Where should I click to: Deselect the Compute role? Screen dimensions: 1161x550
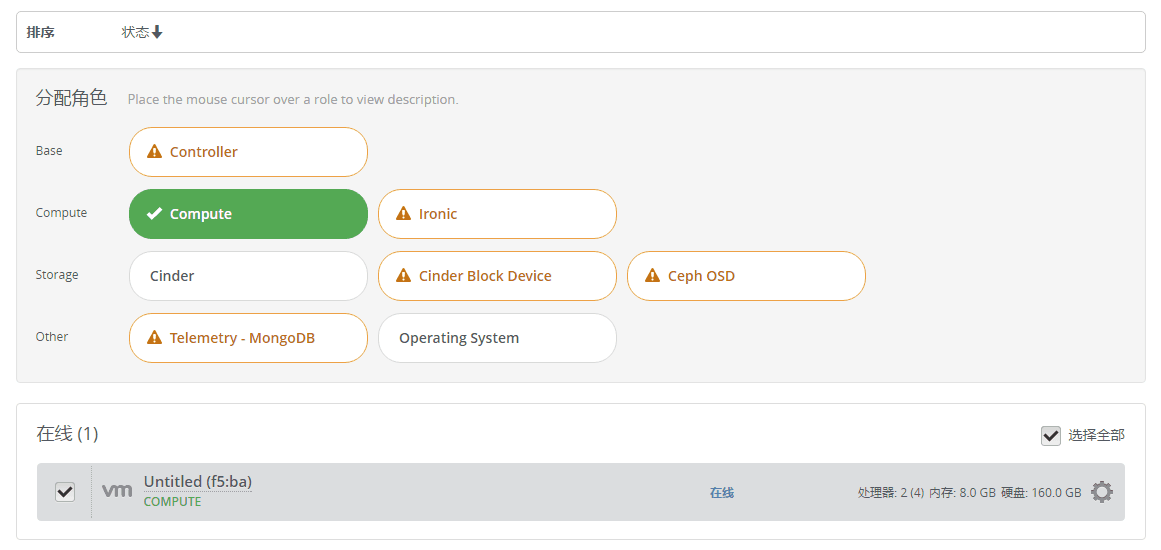click(248, 214)
